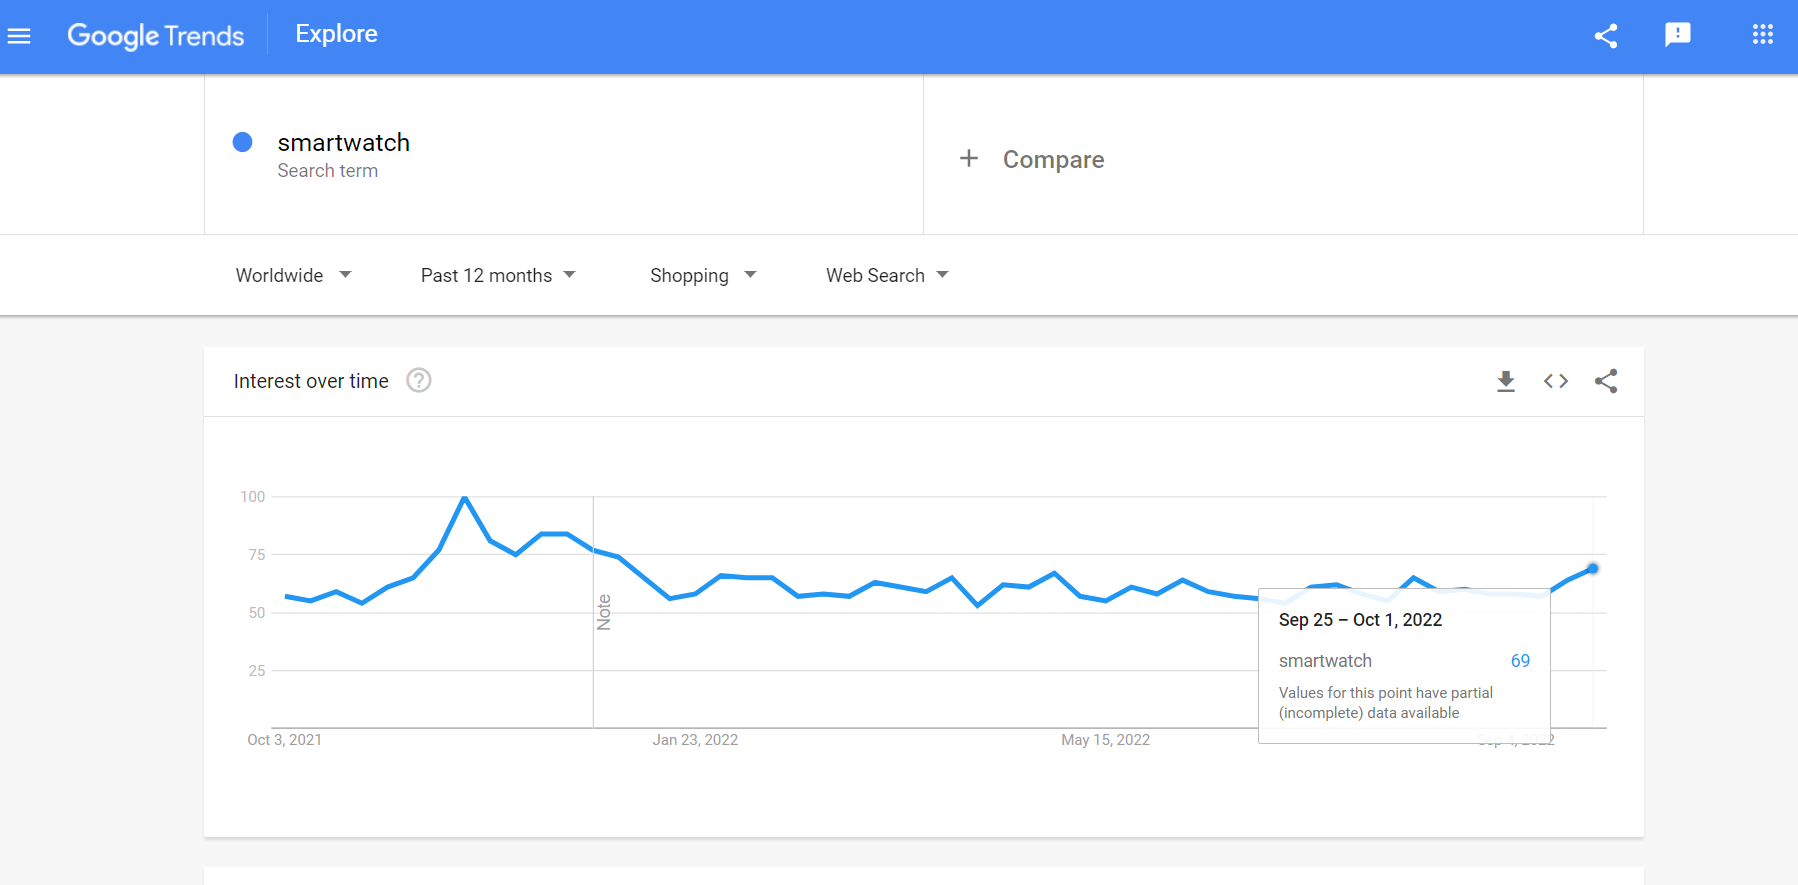Click plus icon to add comparison
The height and width of the screenshot is (885, 1798).
[x=968, y=158]
